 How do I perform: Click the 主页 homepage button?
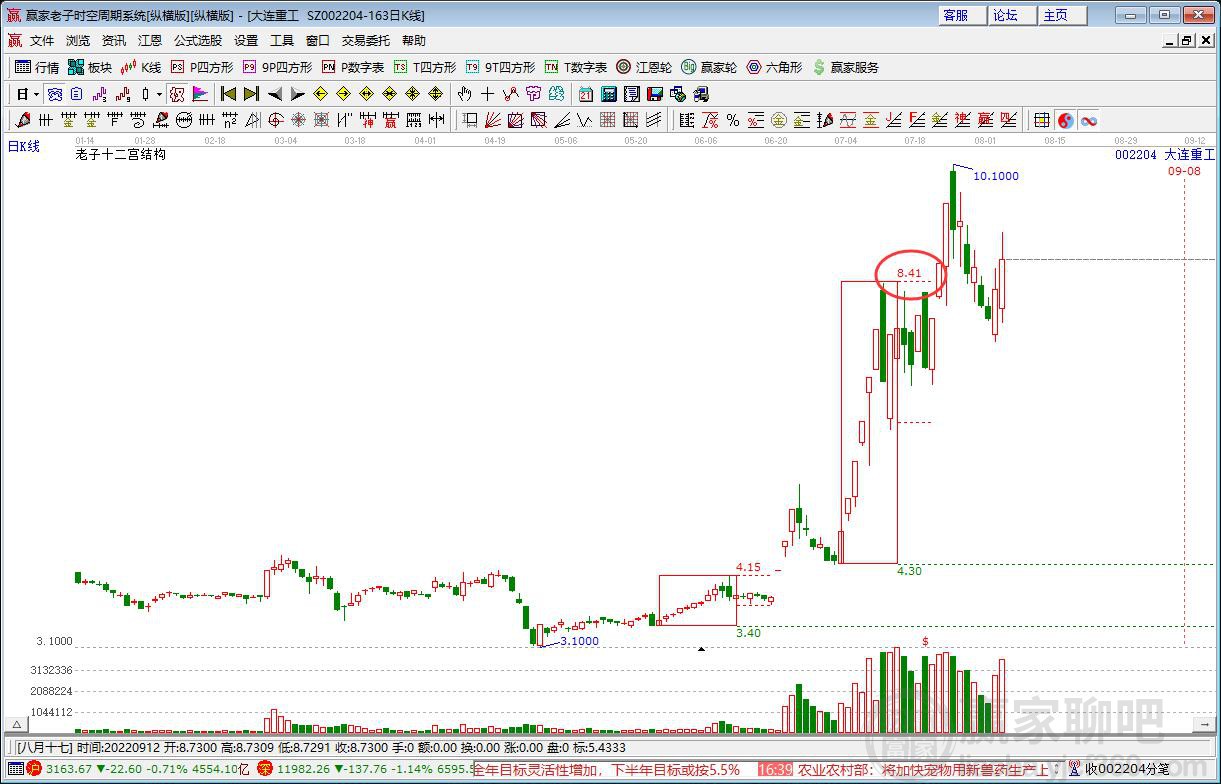(1063, 15)
